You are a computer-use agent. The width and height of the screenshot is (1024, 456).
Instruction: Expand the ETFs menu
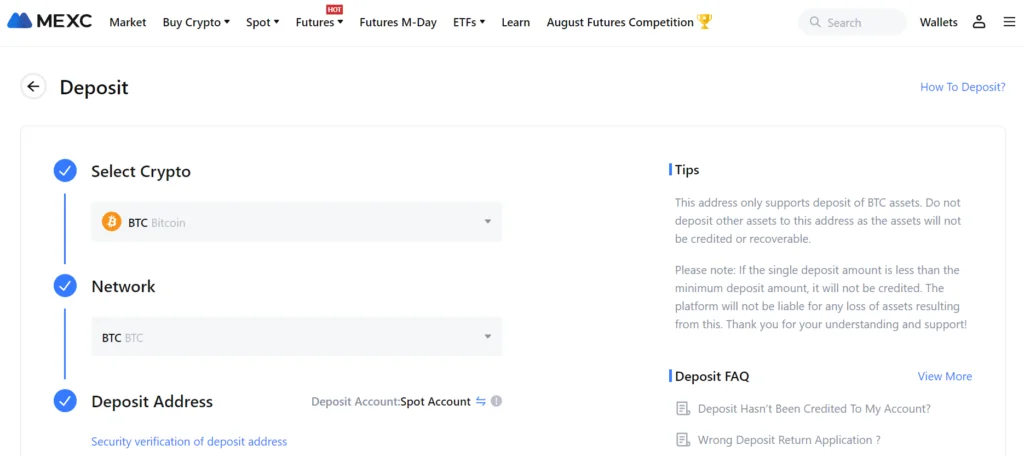[469, 22]
